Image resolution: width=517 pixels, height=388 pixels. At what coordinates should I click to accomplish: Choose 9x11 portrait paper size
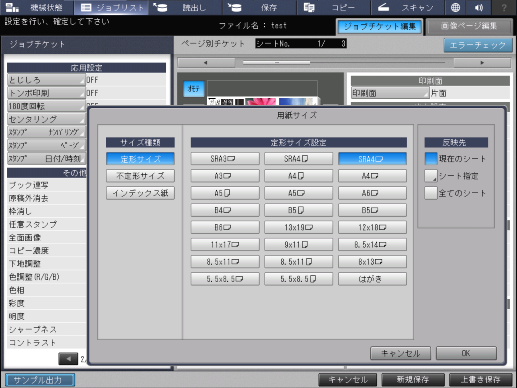point(299,244)
